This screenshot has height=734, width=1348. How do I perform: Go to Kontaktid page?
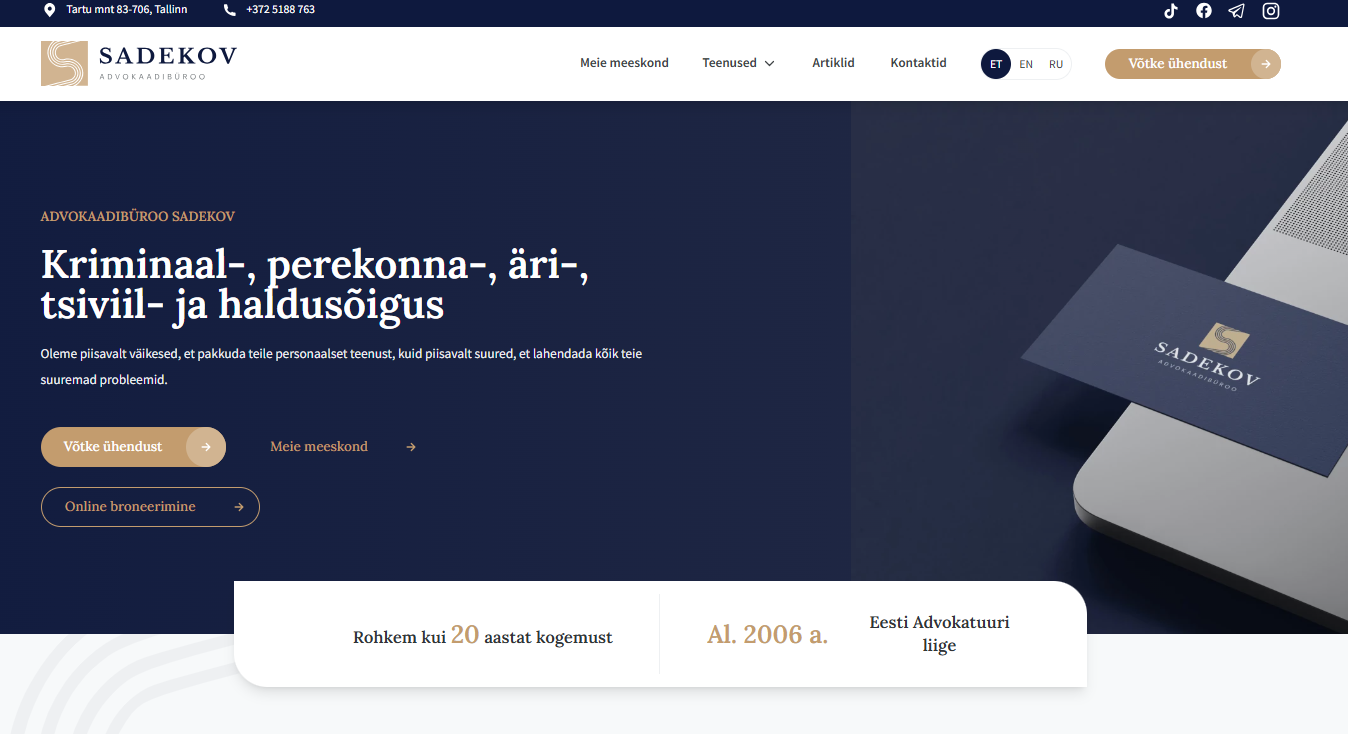(x=918, y=63)
